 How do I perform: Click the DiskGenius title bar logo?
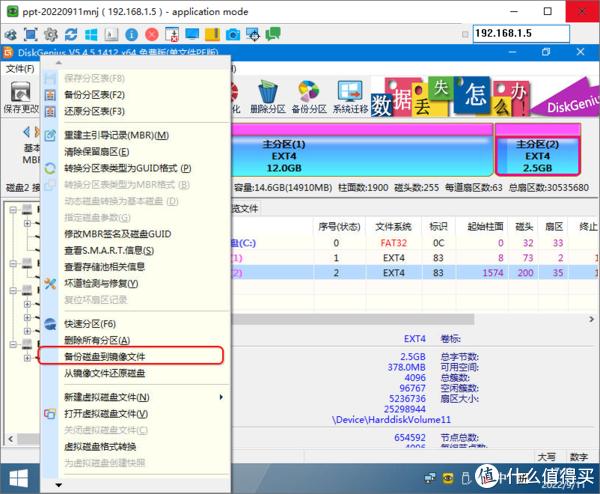(x=8, y=52)
